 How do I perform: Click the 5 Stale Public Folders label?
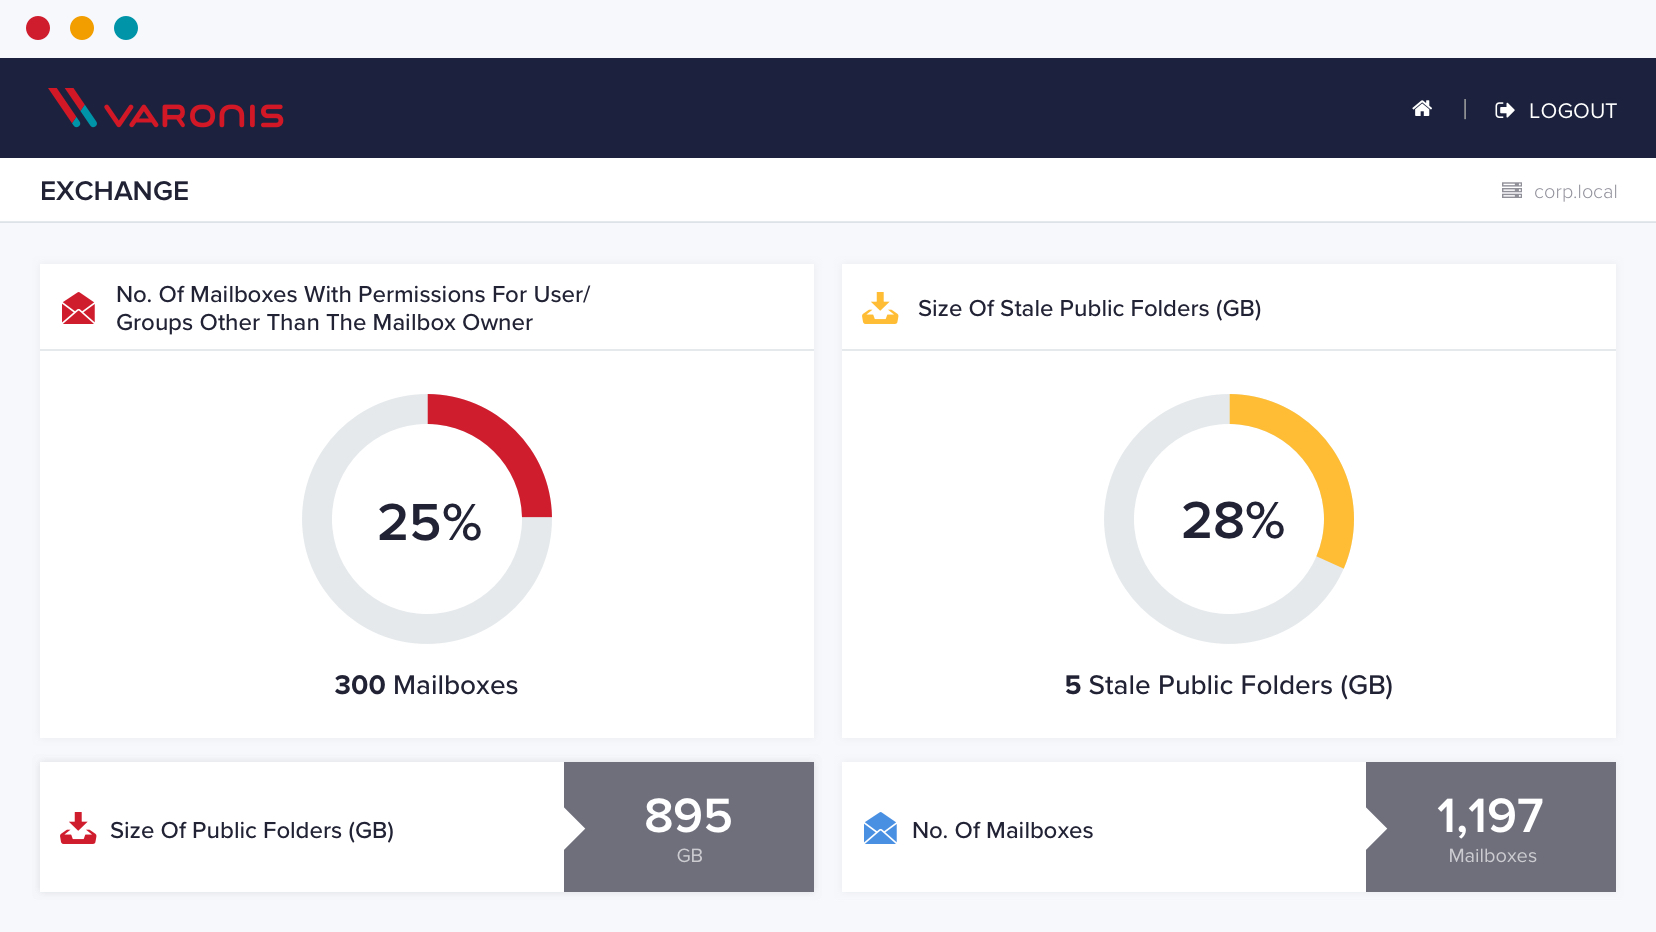(1229, 685)
